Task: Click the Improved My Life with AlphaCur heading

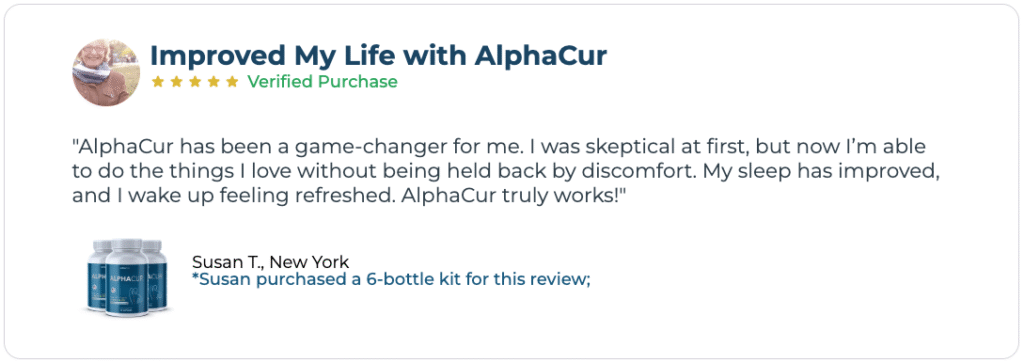Action: coord(378,56)
